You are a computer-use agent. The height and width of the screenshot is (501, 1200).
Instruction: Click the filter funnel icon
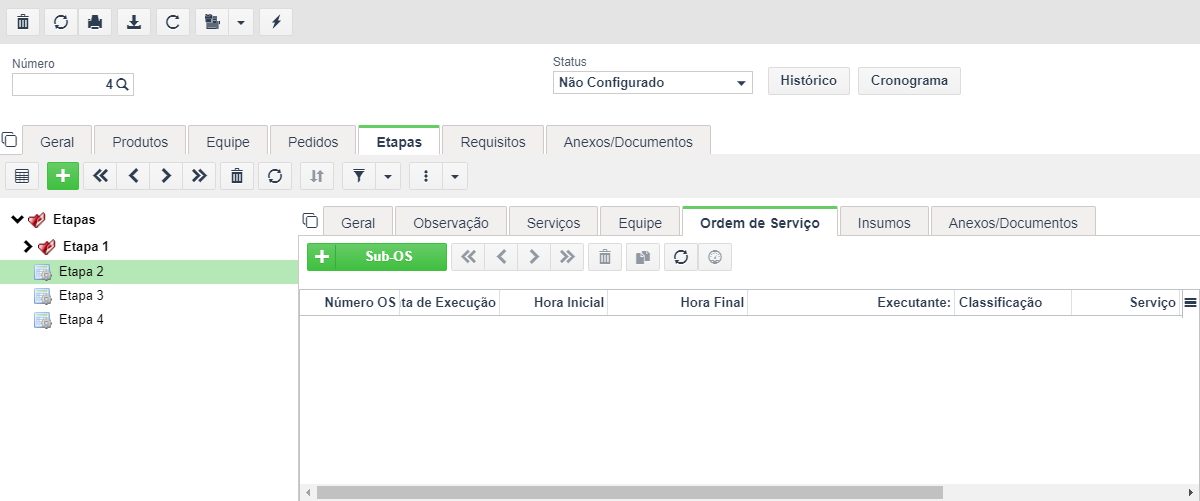(x=359, y=176)
